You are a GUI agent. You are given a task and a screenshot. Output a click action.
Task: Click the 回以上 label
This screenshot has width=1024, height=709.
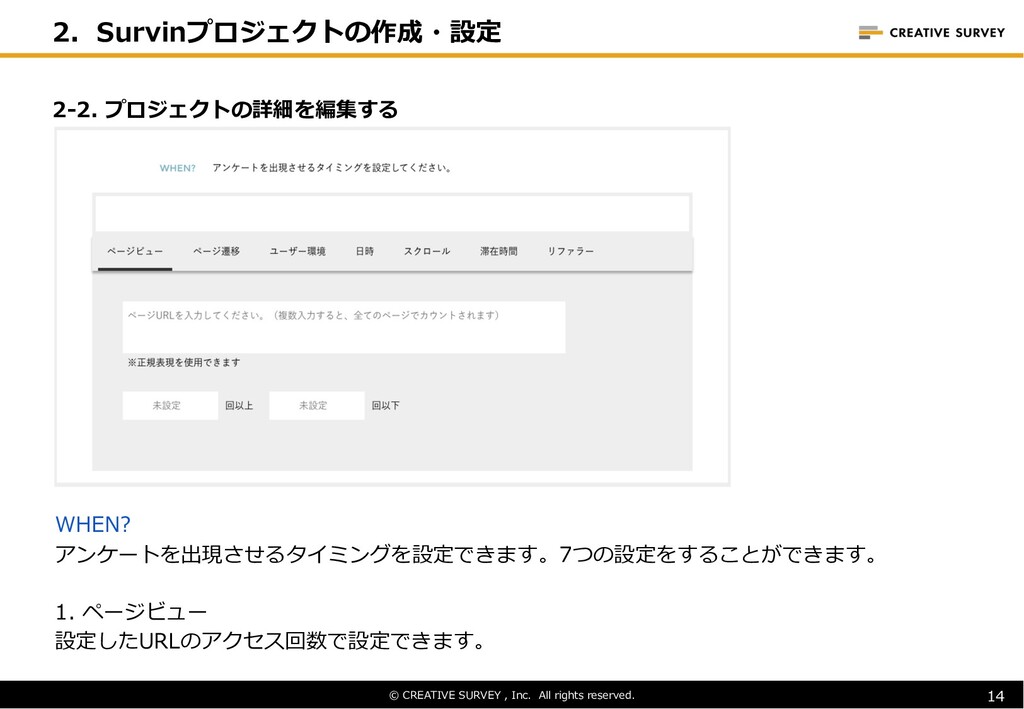[x=239, y=405]
